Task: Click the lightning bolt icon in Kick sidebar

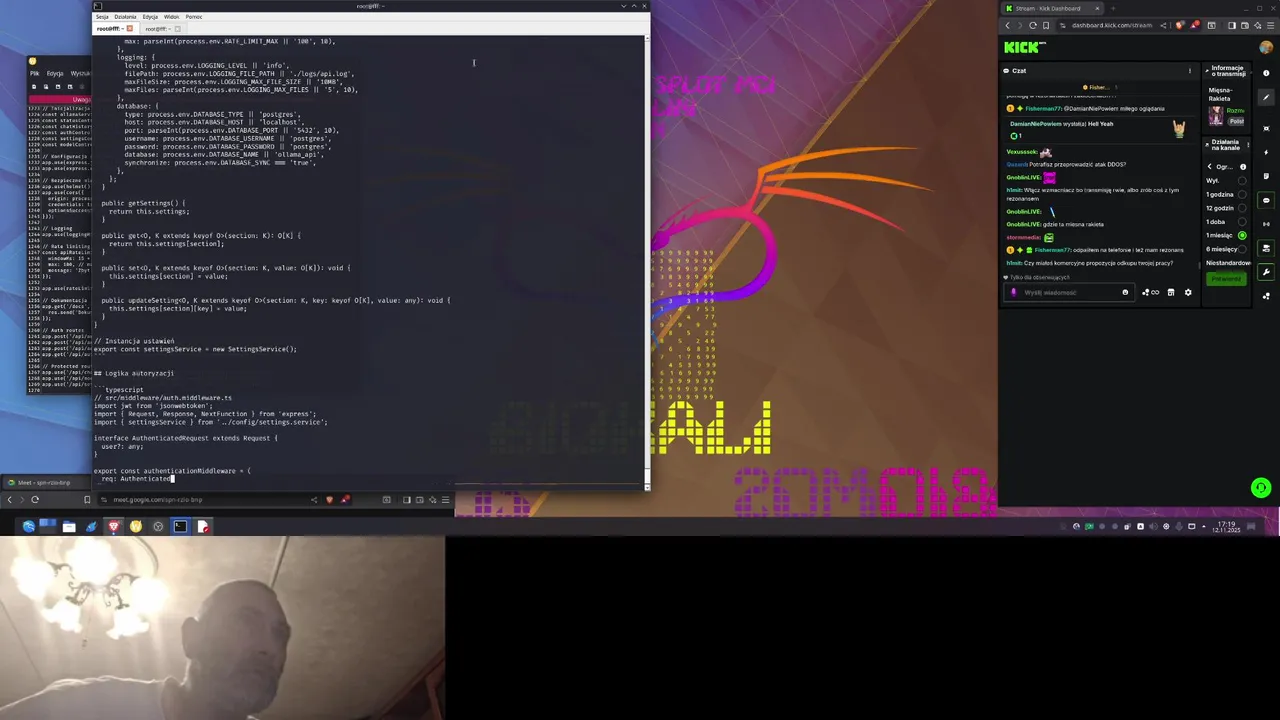Action: coord(1266,152)
